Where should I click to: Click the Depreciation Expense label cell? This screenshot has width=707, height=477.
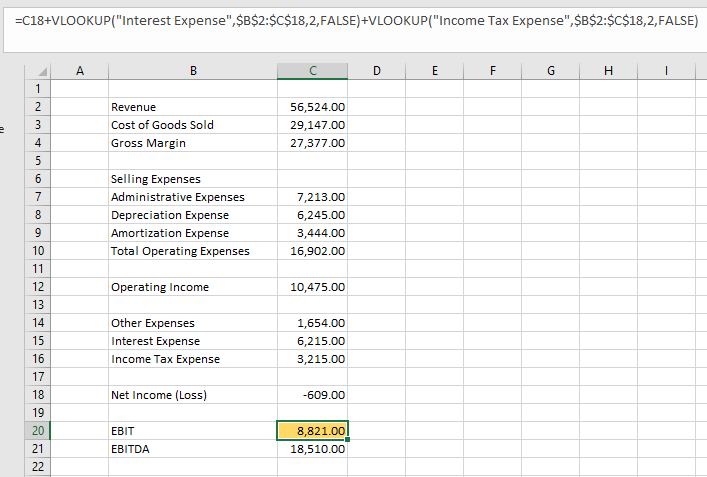click(x=193, y=215)
